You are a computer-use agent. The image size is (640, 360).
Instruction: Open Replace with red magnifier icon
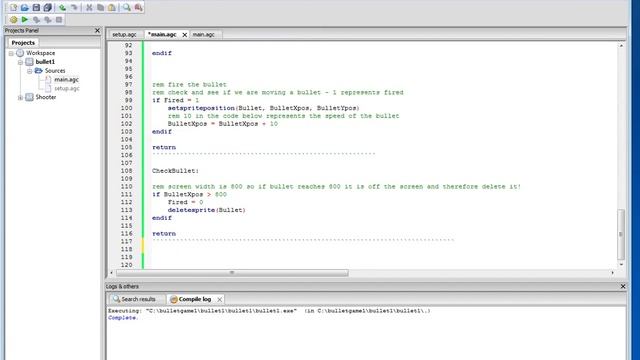(x=138, y=7)
